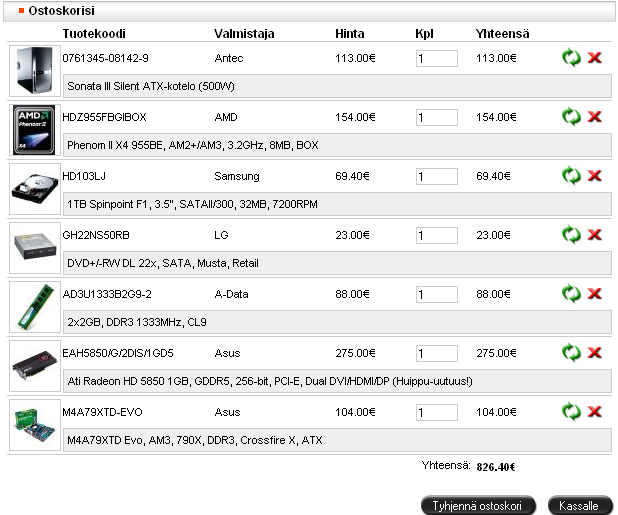Click manufacturer name Samsung
Viewport: 618px width, 515px height.
pyautogui.click(x=237, y=177)
